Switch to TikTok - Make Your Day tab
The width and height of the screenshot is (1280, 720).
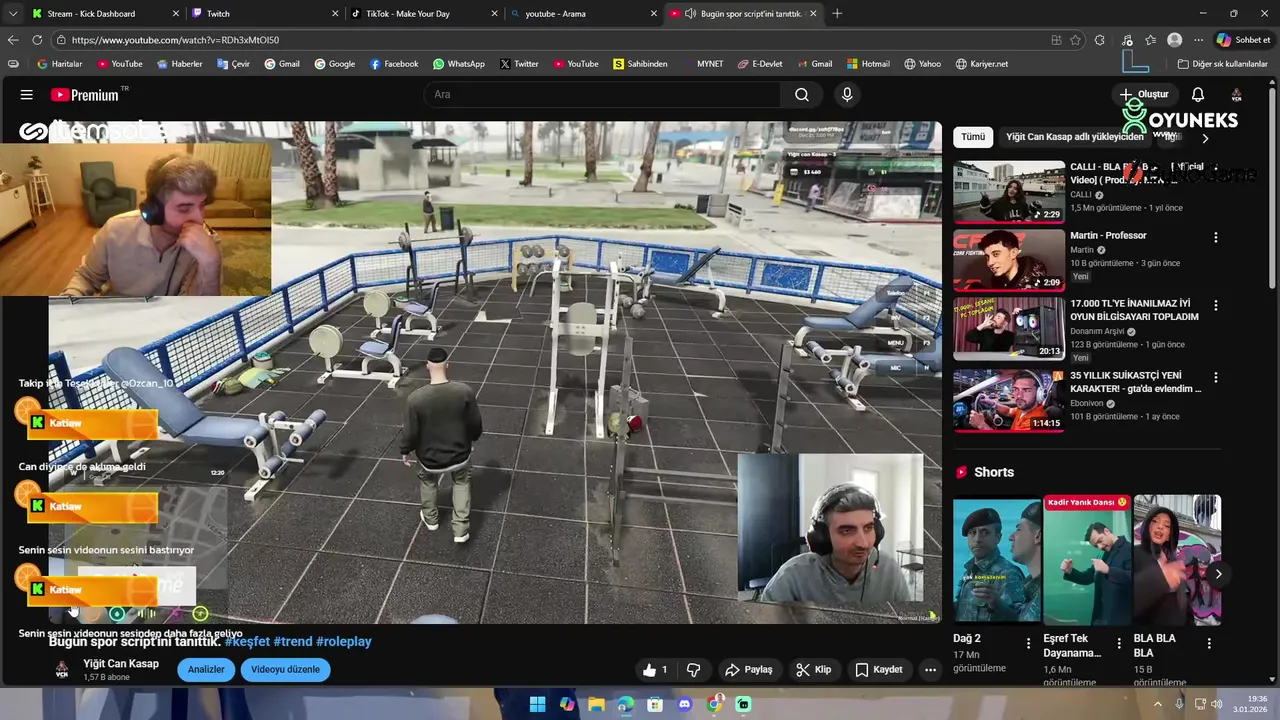tap(424, 14)
